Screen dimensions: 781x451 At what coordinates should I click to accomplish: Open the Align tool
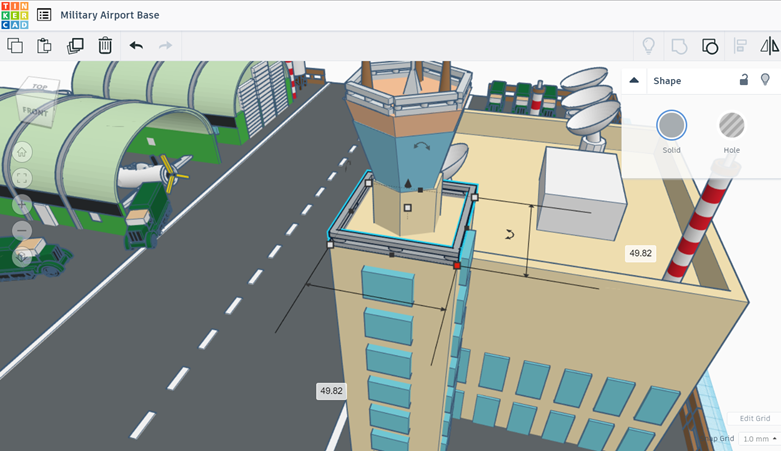click(741, 46)
